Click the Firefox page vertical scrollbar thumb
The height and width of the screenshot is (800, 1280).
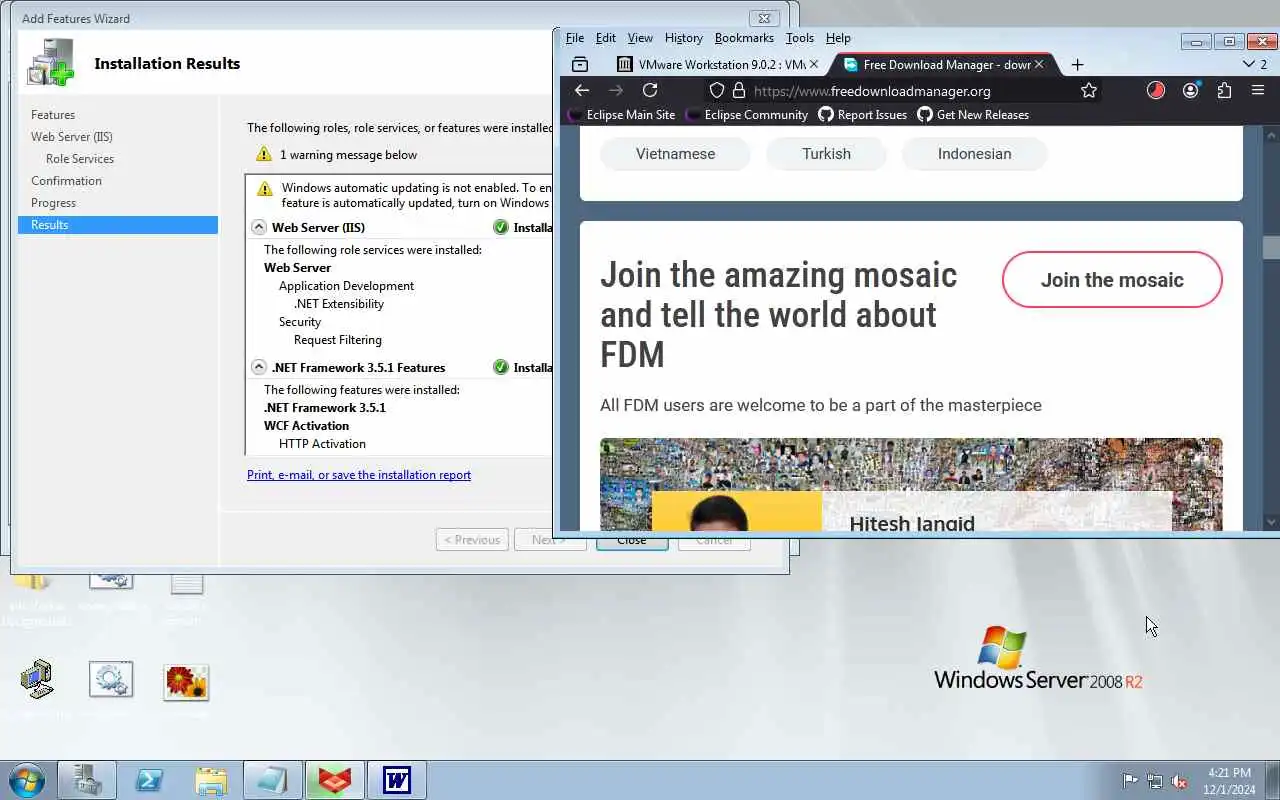tap(1271, 247)
